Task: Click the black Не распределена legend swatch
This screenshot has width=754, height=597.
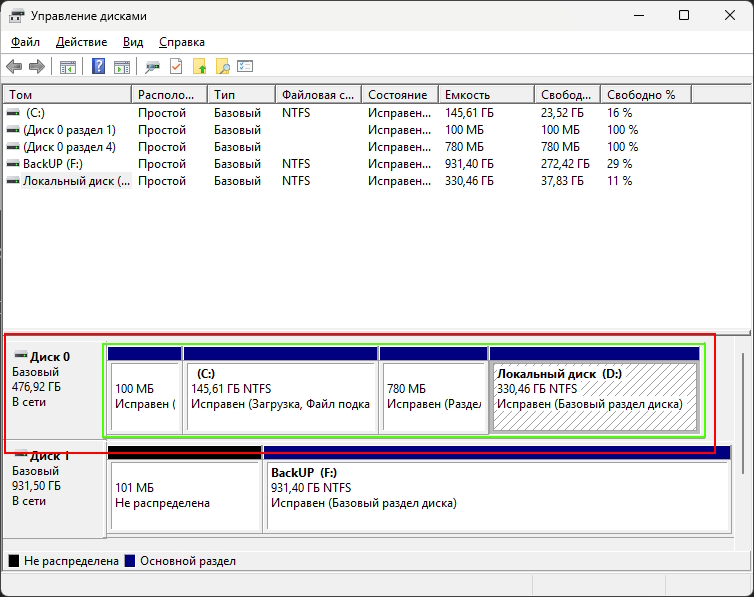Action: click(14, 561)
